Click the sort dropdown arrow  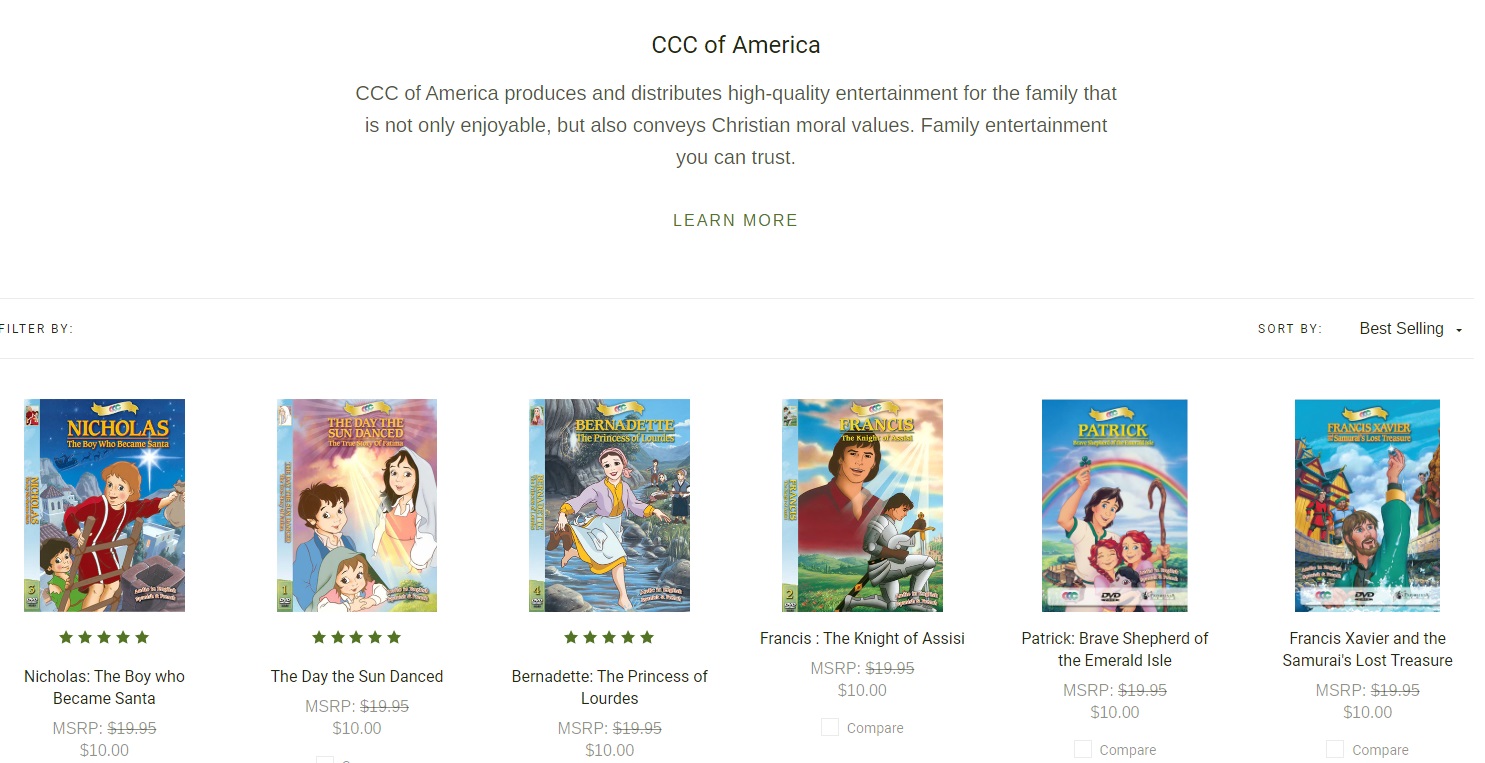pos(1459,330)
